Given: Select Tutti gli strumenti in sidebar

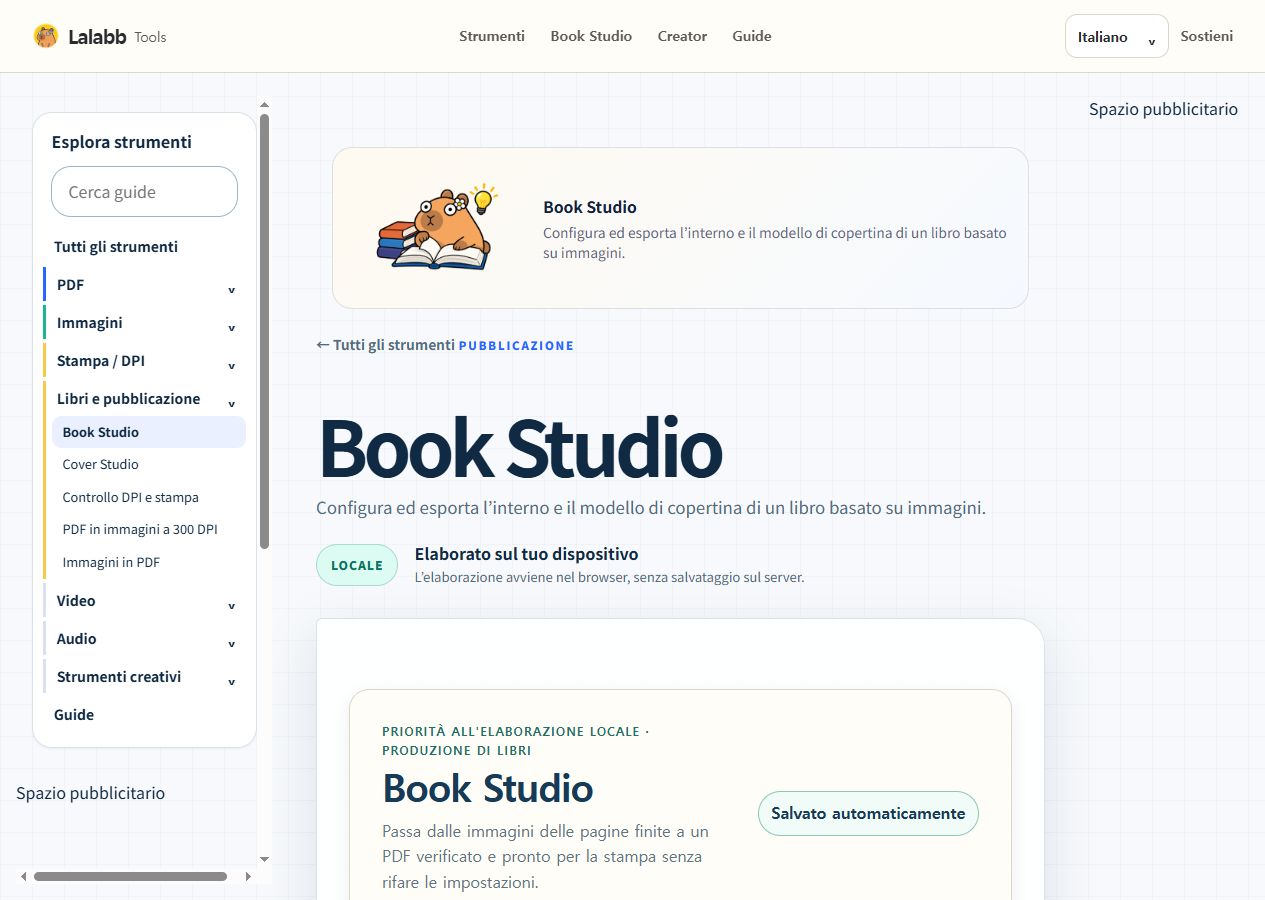Looking at the screenshot, I should (116, 246).
